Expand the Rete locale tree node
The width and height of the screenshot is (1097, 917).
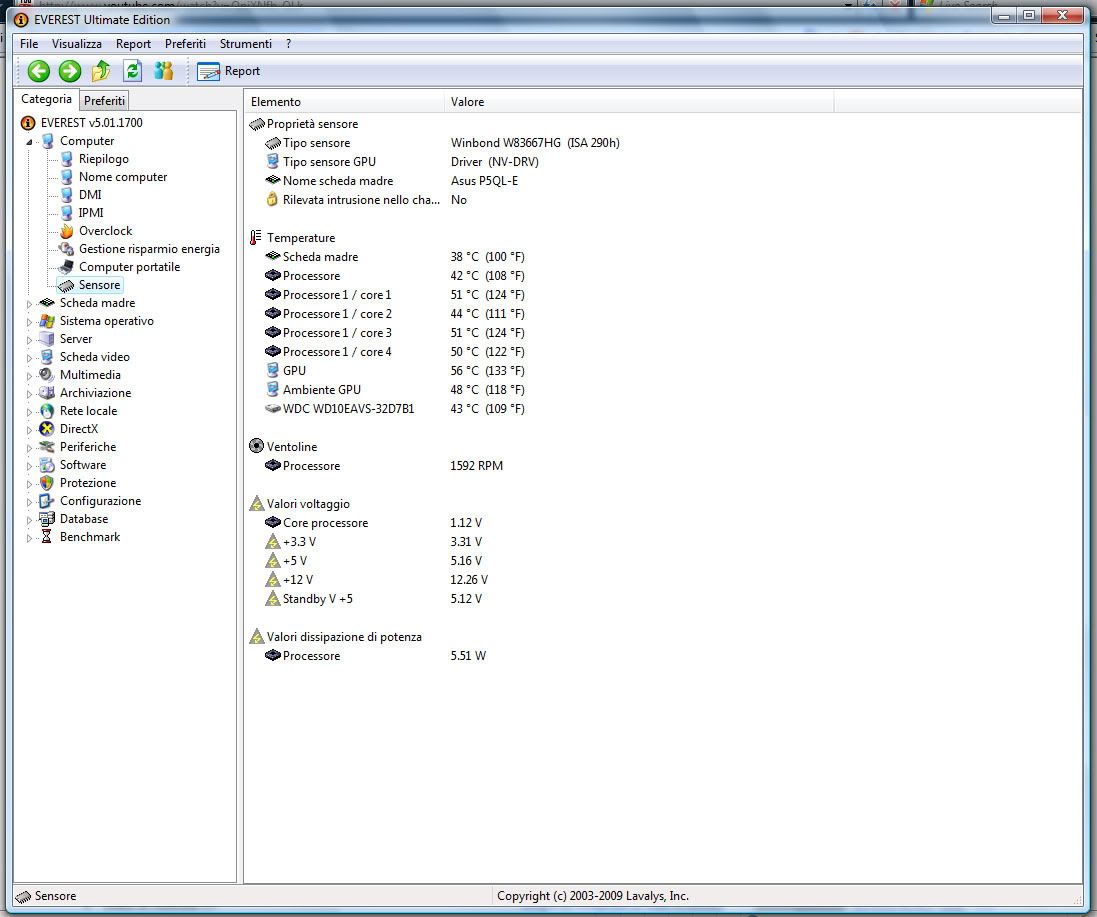pyautogui.click(x=29, y=412)
